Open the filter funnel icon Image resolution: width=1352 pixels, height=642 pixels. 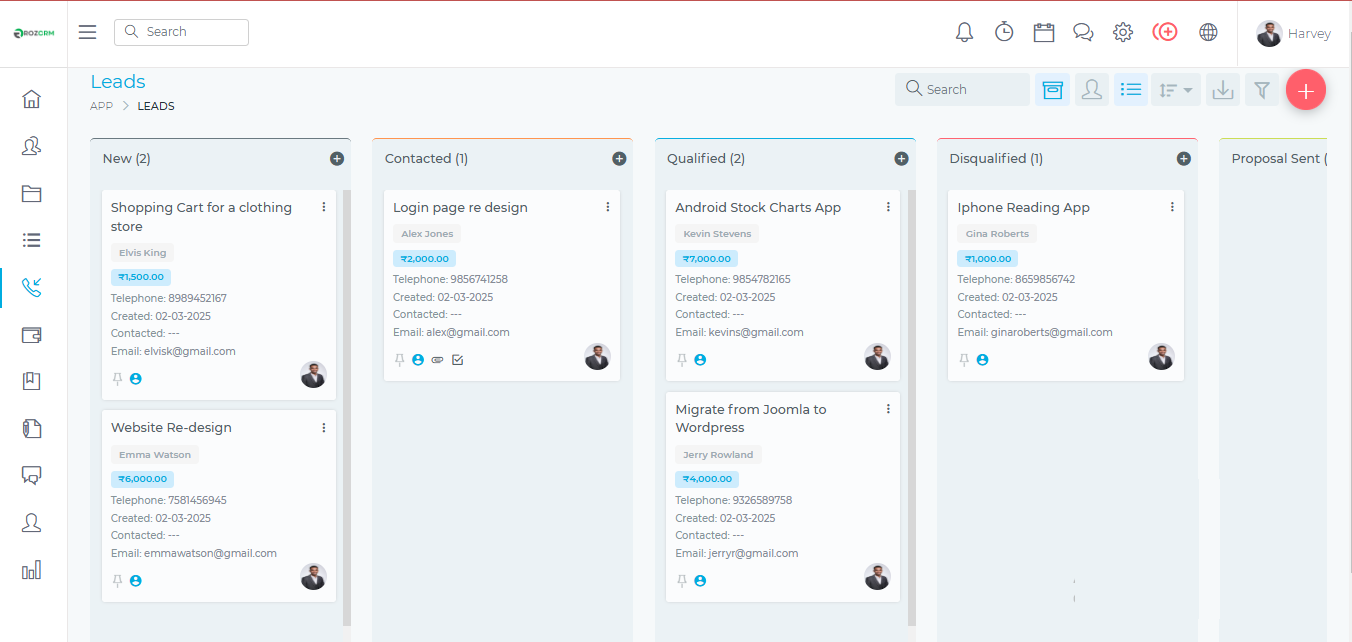[1262, 90]
